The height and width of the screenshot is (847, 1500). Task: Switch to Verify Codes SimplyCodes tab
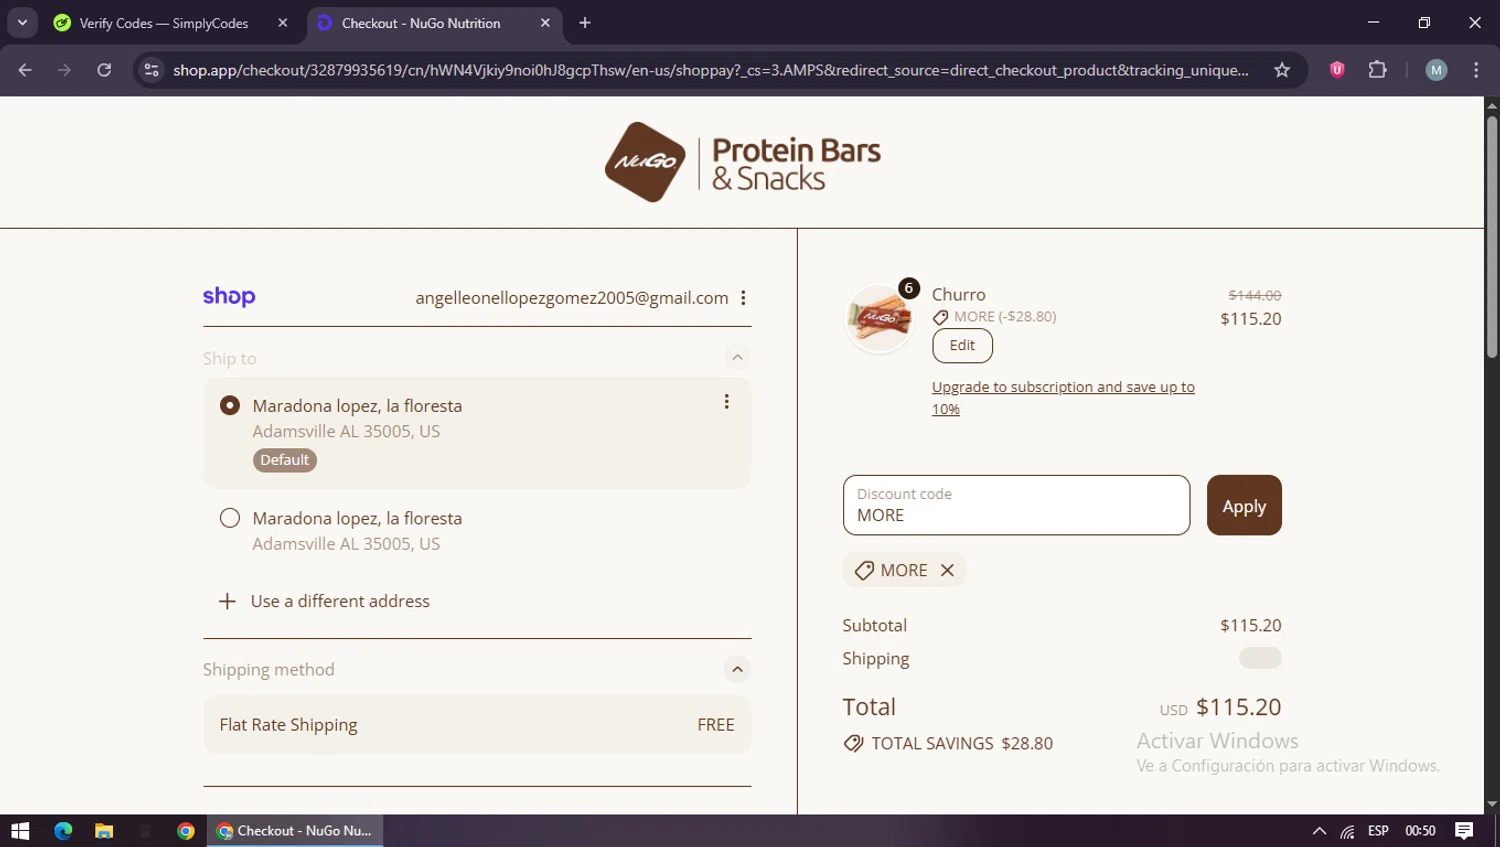coord(164,23)
